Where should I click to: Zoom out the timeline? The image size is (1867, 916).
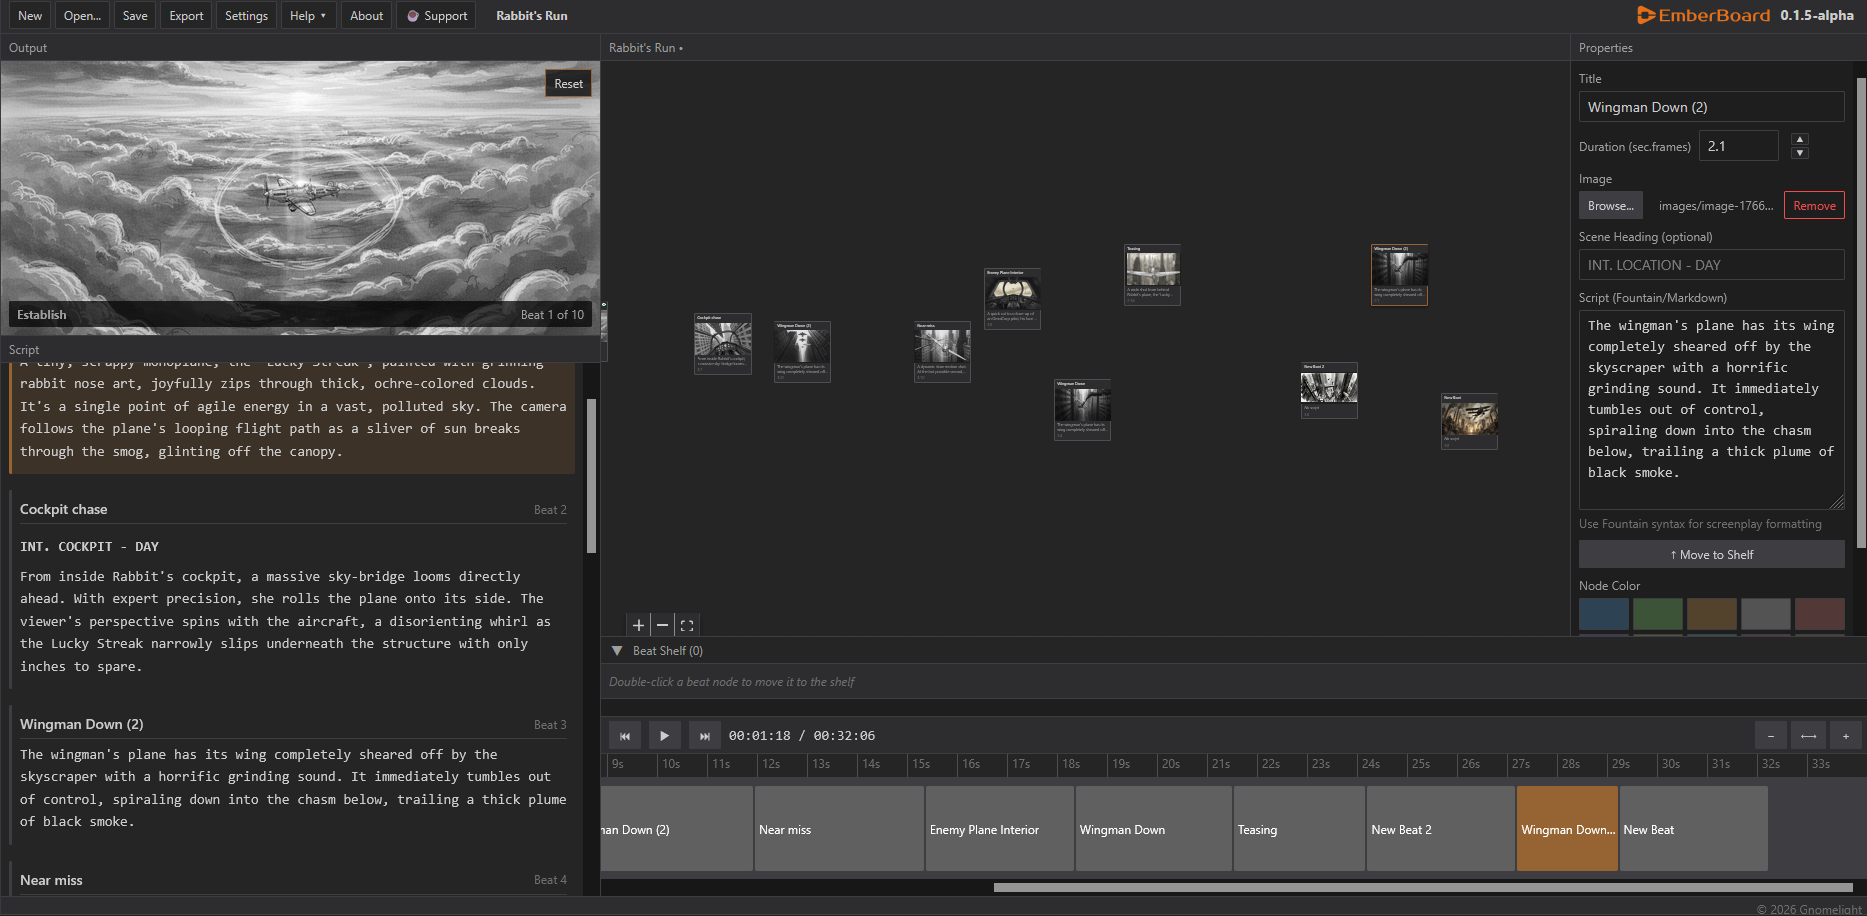pos(1770,736)
